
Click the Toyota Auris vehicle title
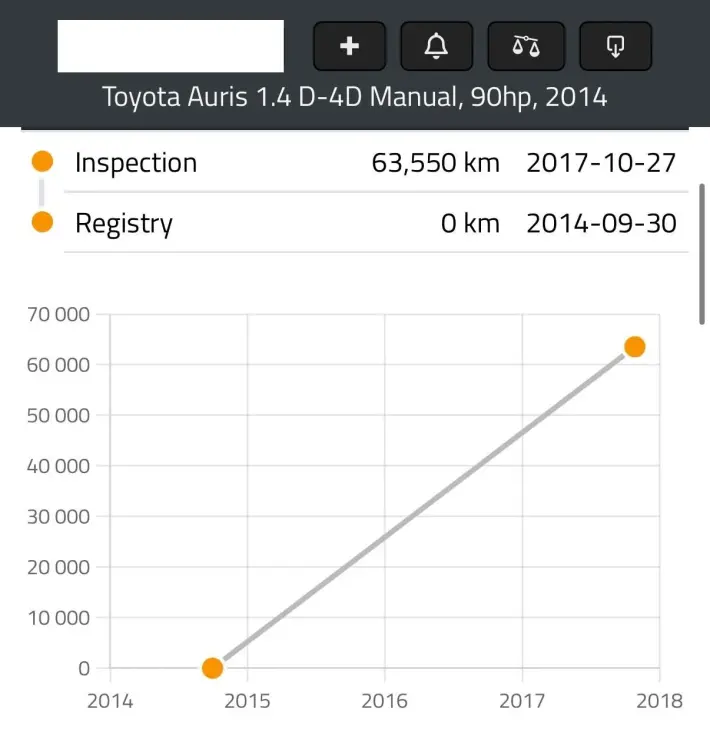coord(355,97)
